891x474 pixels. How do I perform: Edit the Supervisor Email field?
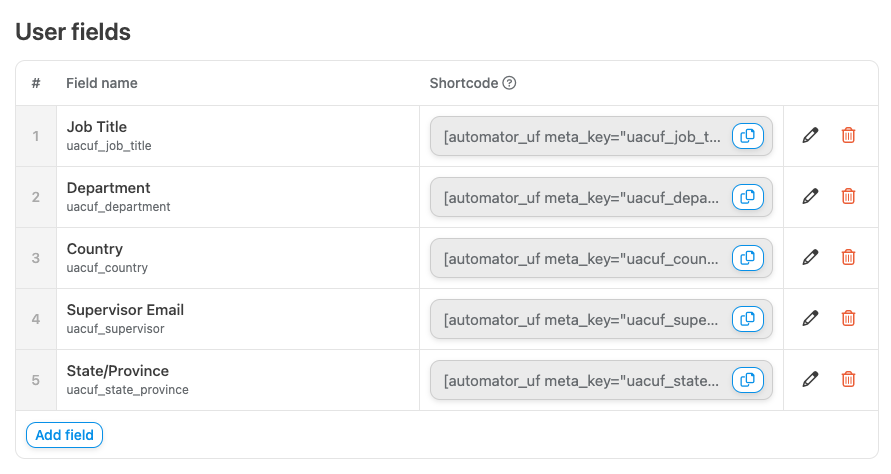(x=810, y=319)
